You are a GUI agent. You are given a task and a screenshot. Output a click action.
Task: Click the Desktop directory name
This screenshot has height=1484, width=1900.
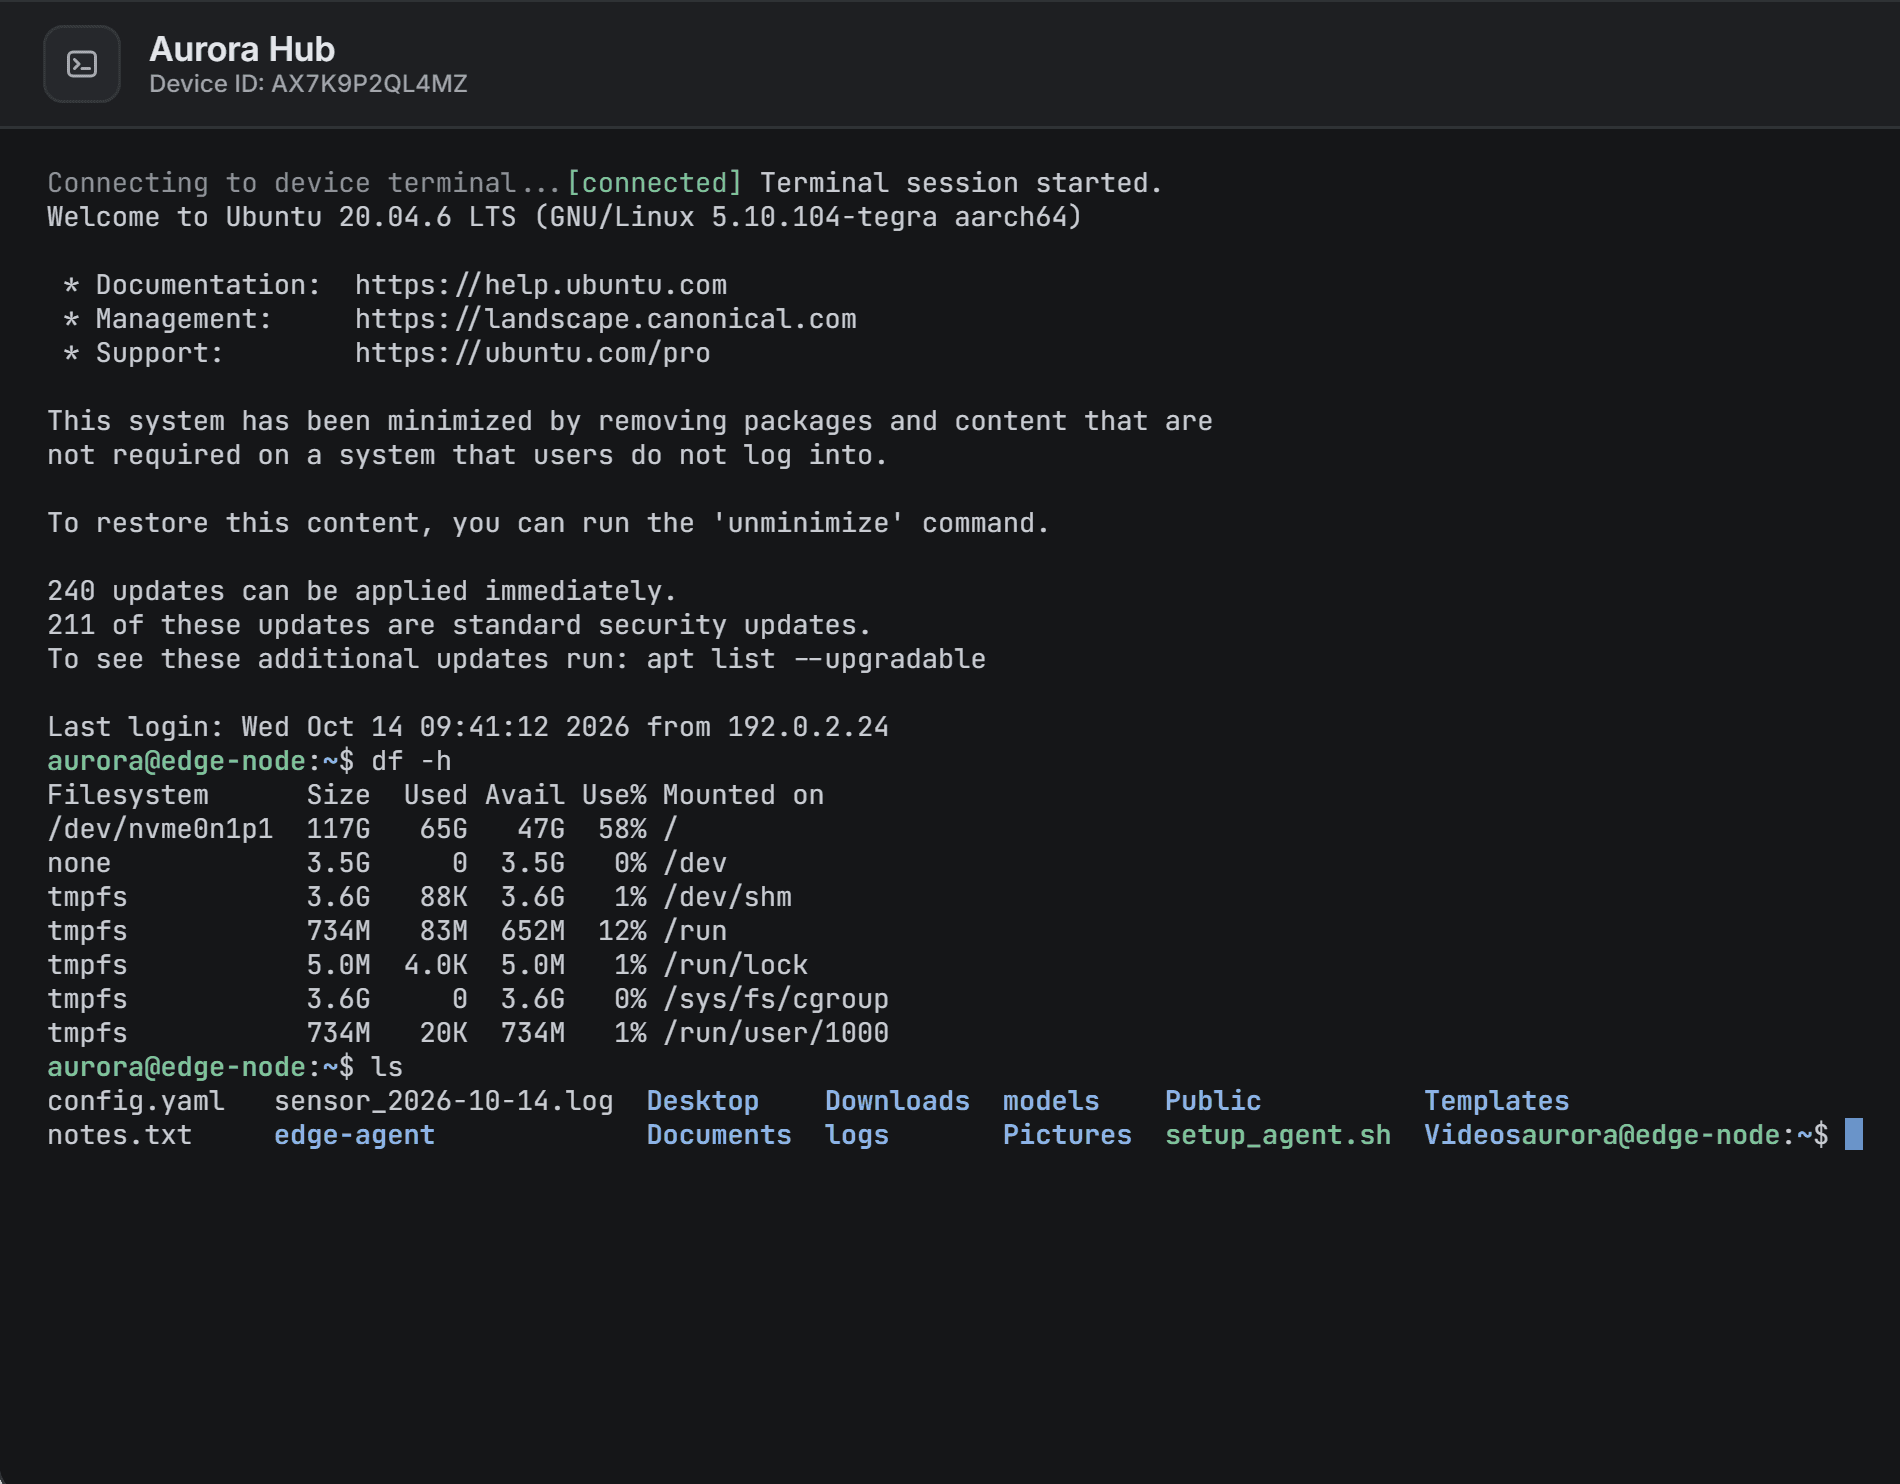703,1101
